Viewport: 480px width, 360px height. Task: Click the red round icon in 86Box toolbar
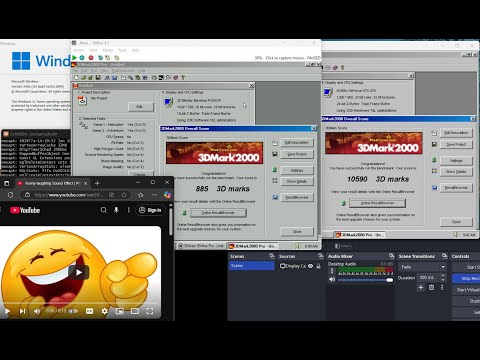click(91, 58)
